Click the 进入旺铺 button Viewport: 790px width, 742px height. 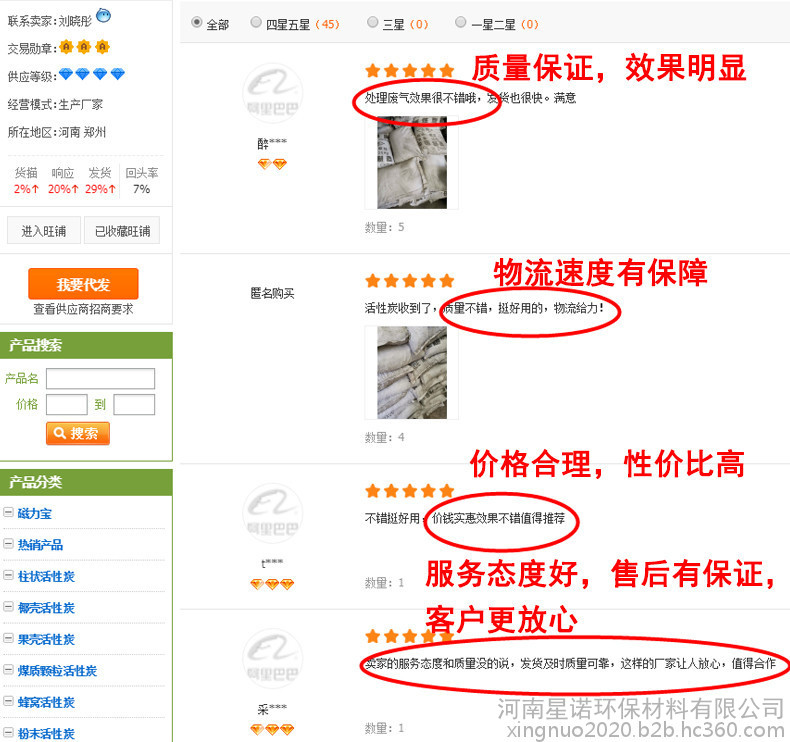[44, 231]
